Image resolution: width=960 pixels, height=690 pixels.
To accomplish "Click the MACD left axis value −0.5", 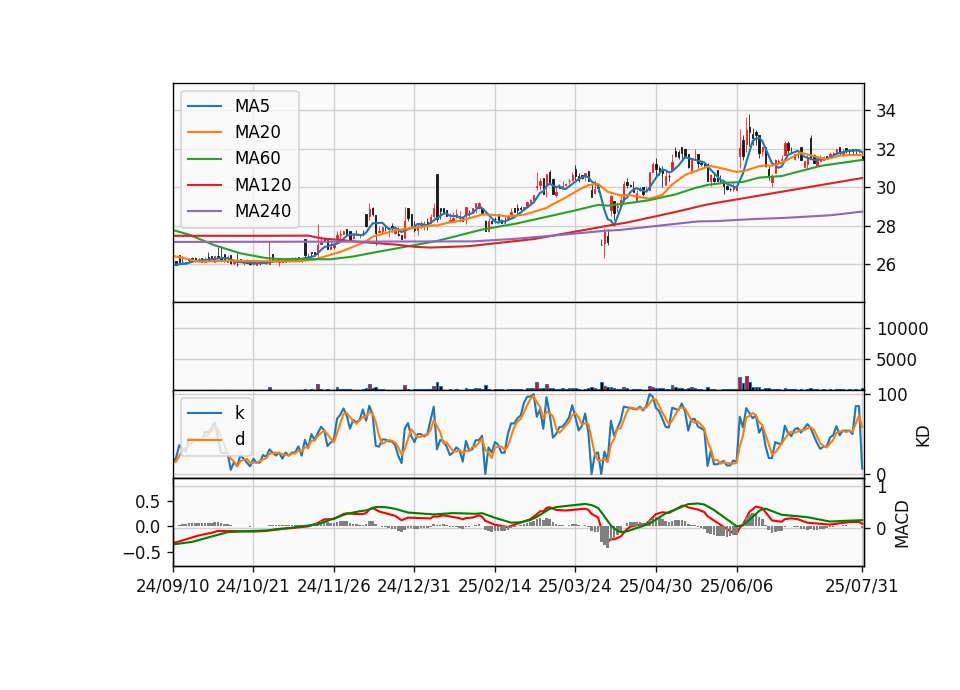I will [141, 553].
